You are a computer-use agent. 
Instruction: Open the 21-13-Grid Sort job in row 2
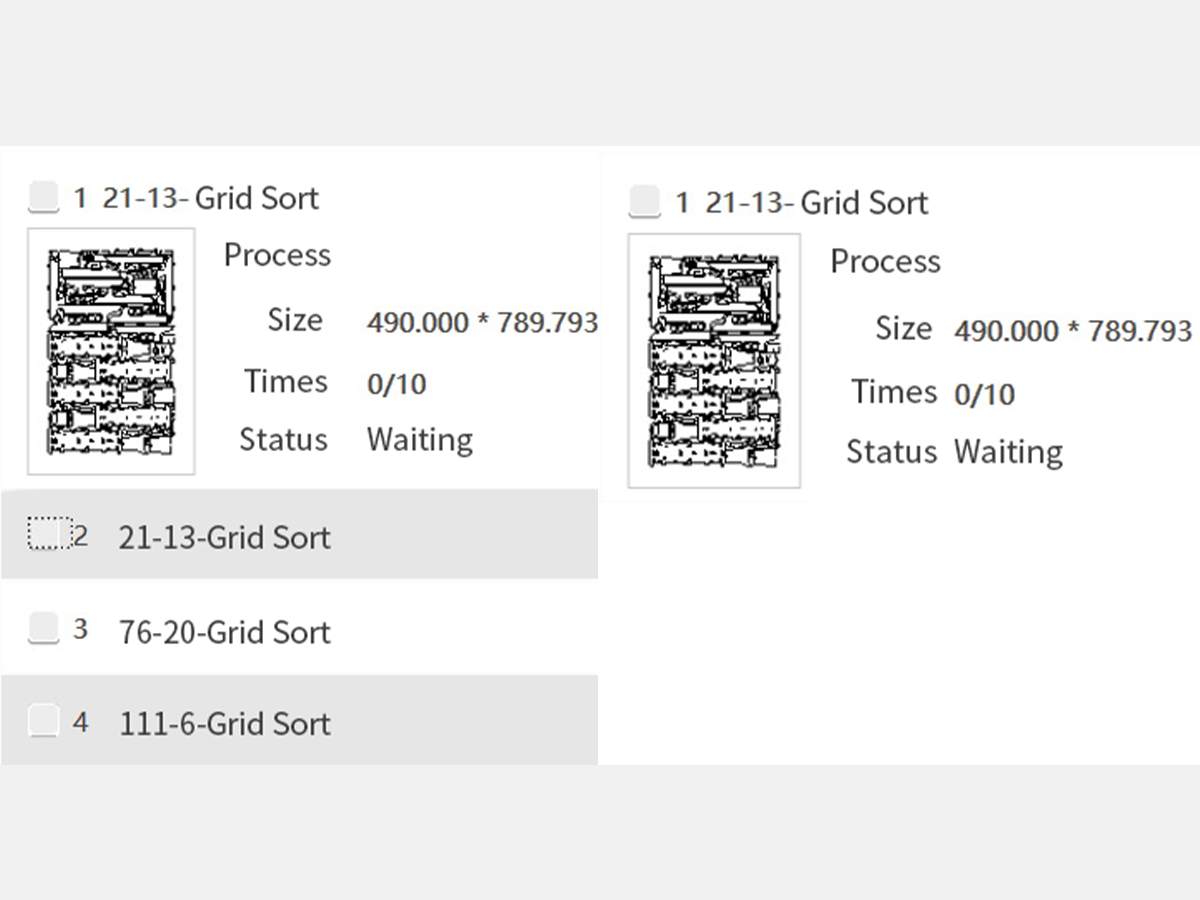pos(225,537)
